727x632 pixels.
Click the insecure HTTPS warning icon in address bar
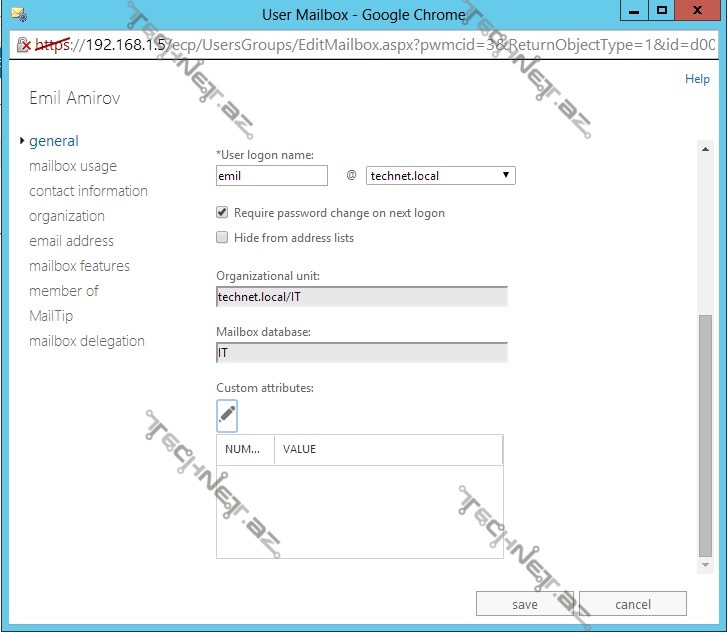(x=24, y=45)
